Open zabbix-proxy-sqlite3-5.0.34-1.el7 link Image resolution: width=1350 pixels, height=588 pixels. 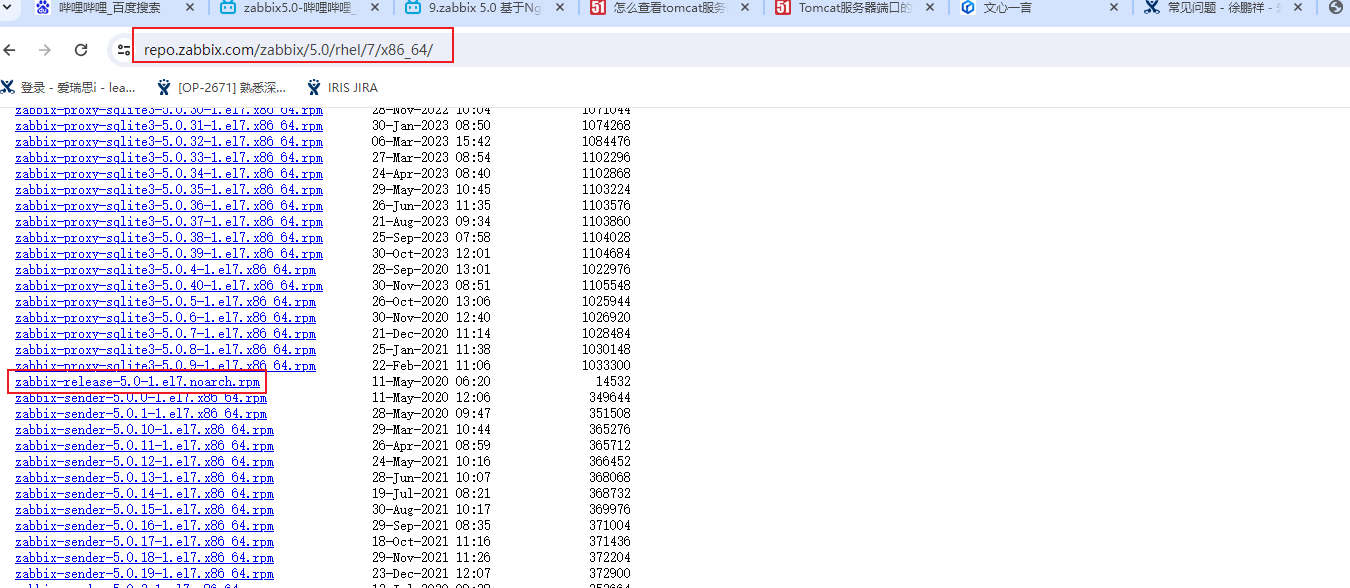[x=169, y=174]
